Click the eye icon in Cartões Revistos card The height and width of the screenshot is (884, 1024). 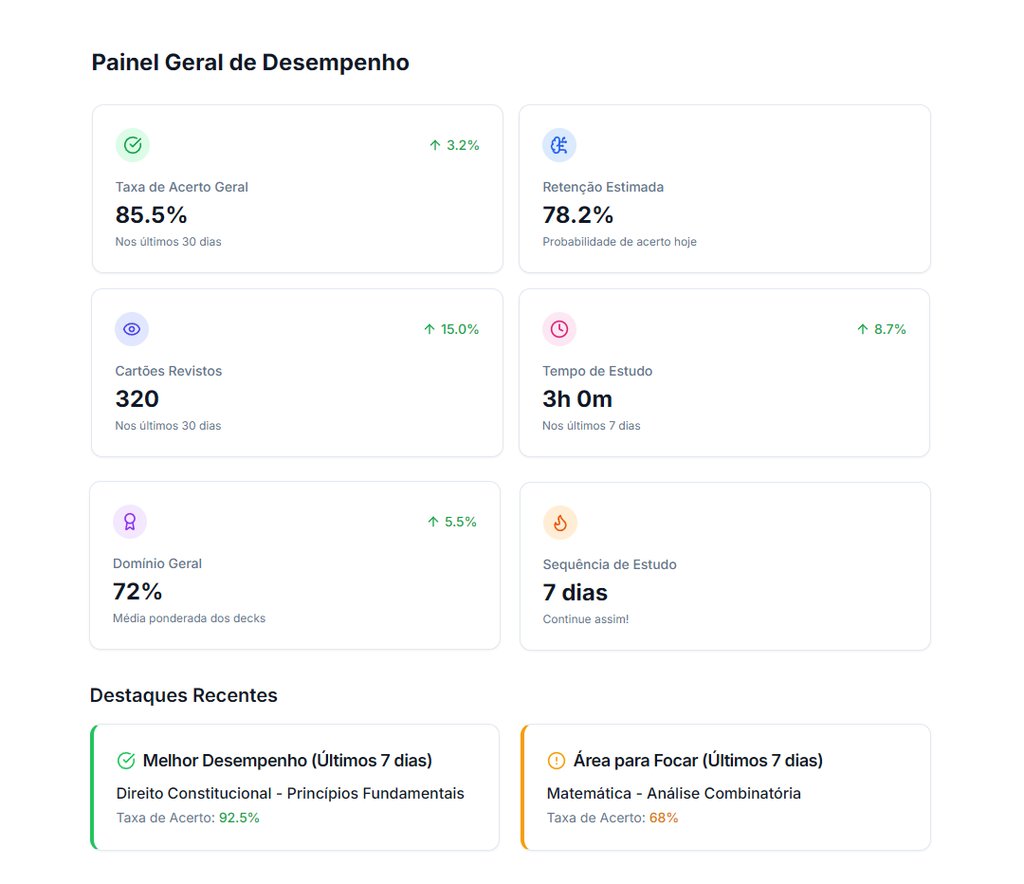click(x=132, y=329)
